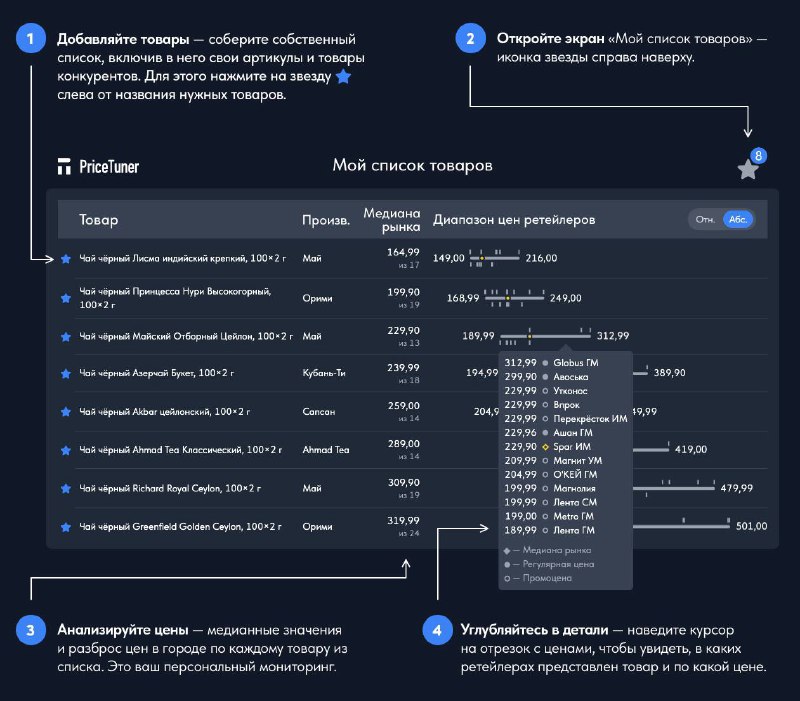This screenshot has width=800, height=701.
Task: Click maximum price 419,00 for Ahmad Tea
Action: point(691,449)
